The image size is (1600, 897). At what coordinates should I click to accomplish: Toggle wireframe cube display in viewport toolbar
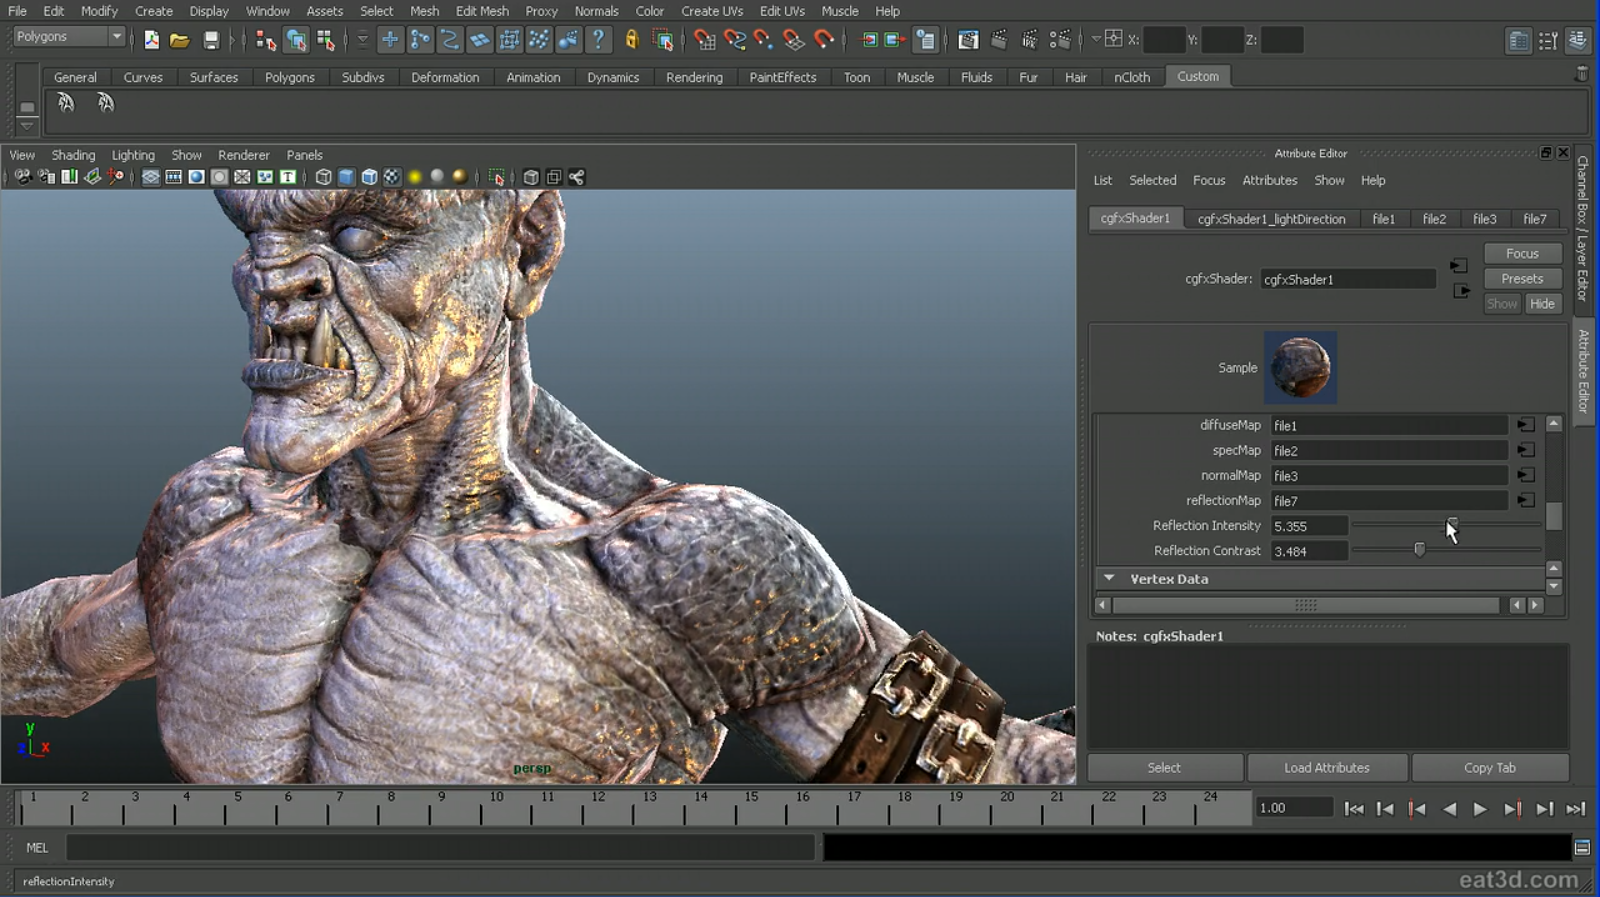click(323, 177)
